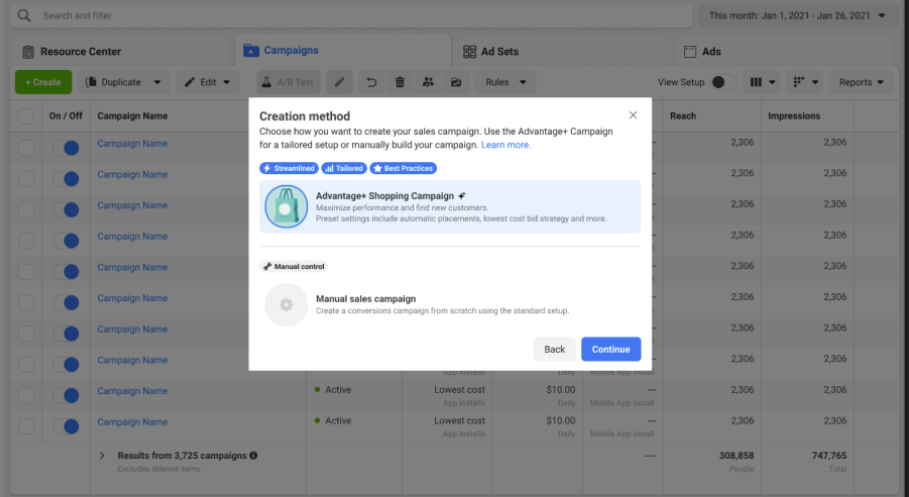Open the Rules dropdown menu
The image size is (909, 497).
[504, 82]
